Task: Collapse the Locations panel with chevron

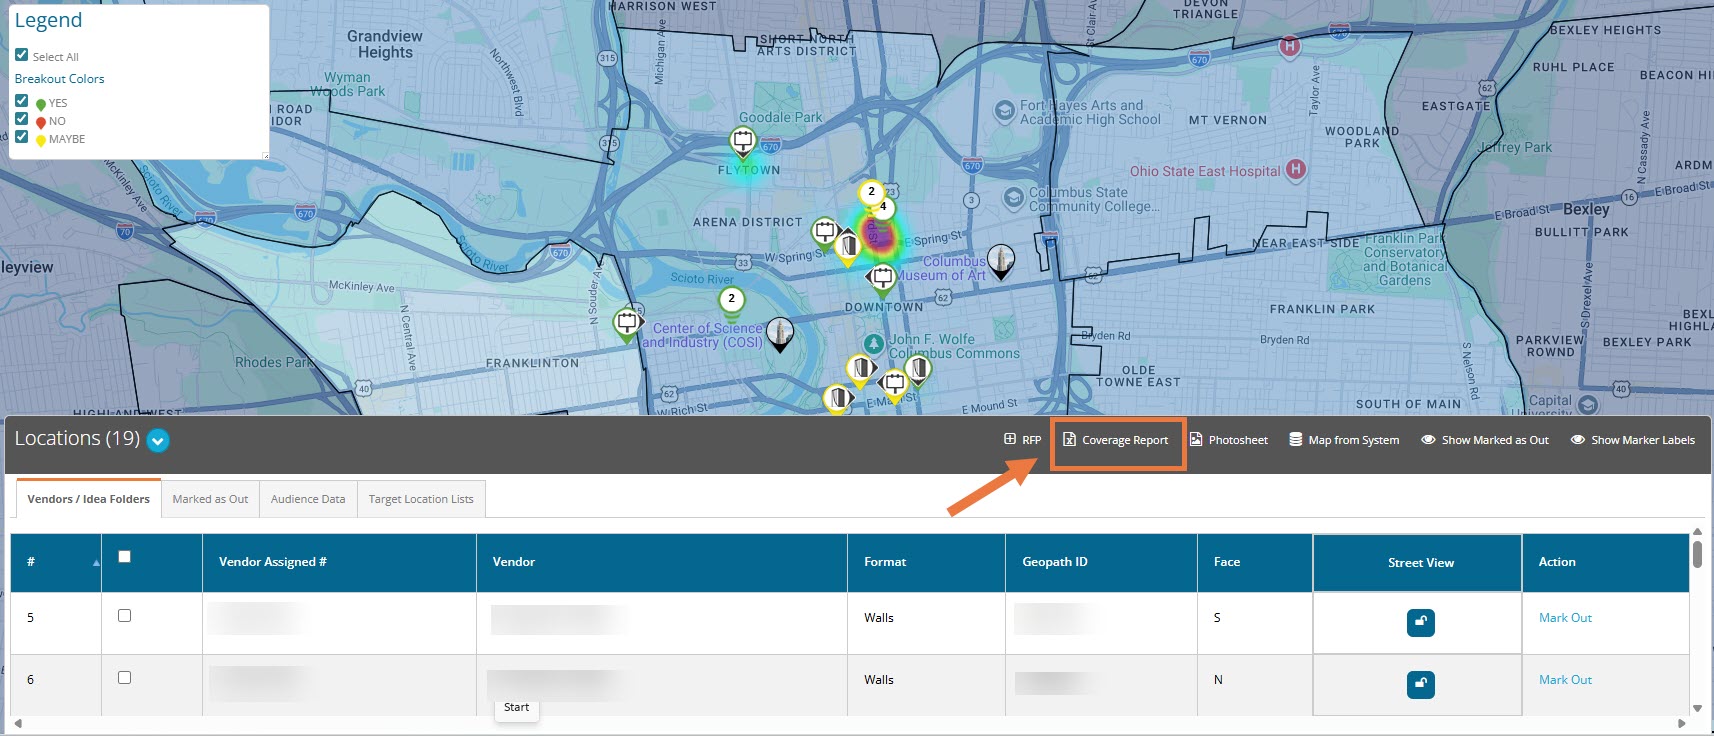Action: (158, 440)
